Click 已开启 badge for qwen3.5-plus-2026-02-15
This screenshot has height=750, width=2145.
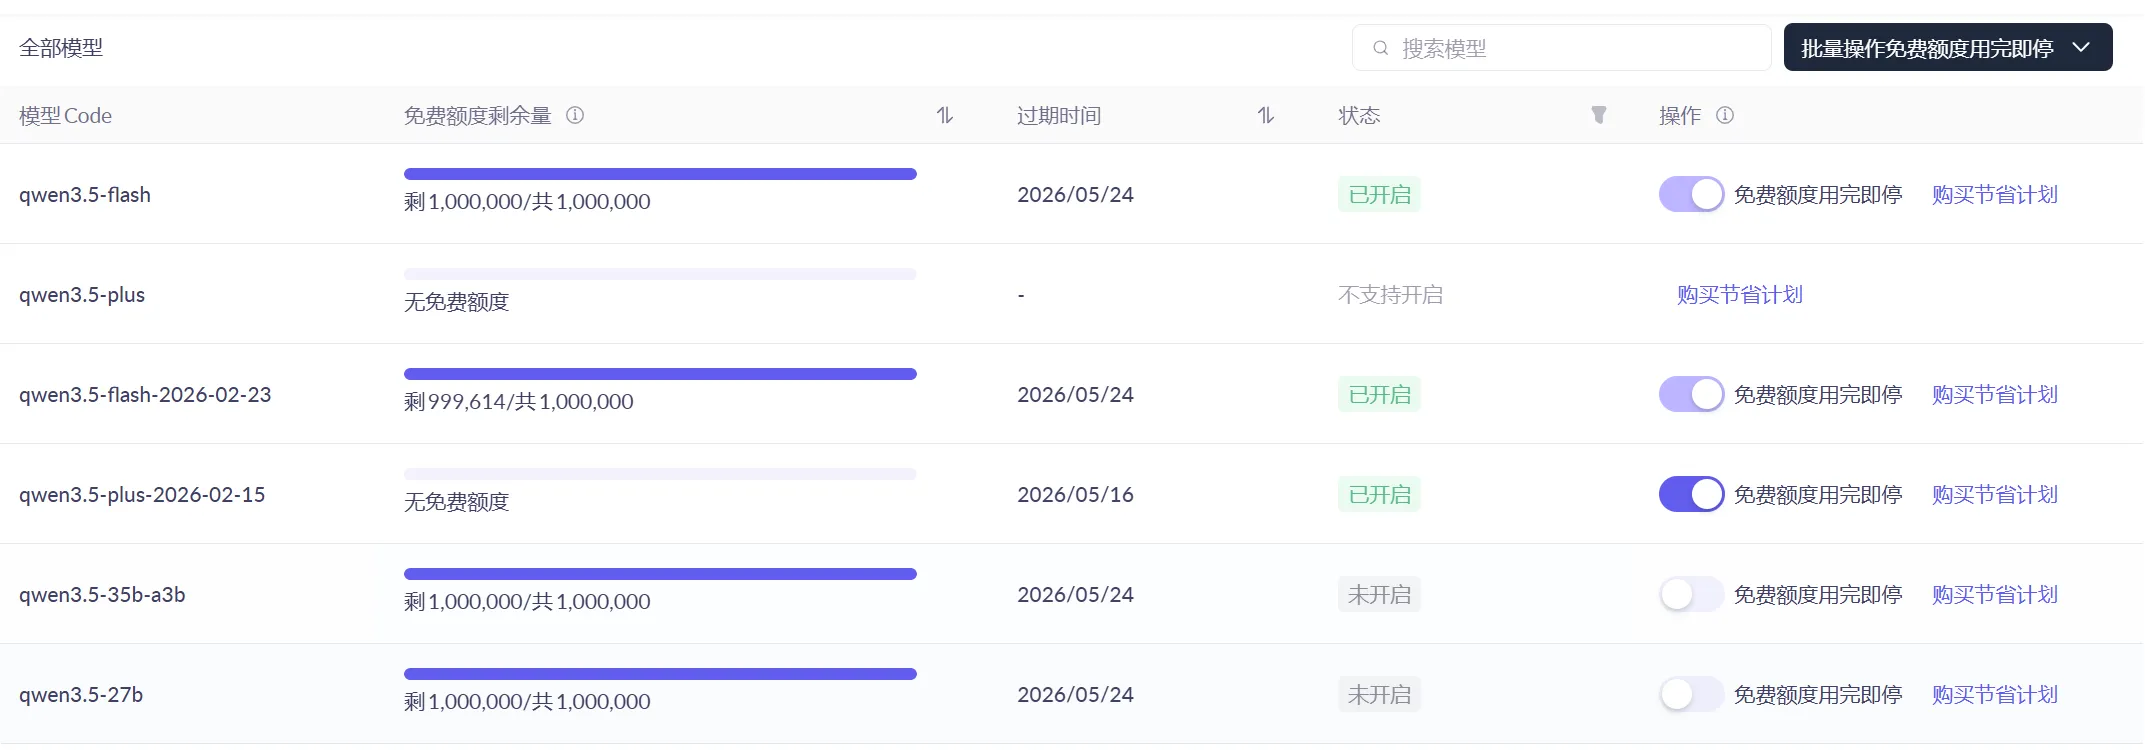click(x=1379, y=494)
